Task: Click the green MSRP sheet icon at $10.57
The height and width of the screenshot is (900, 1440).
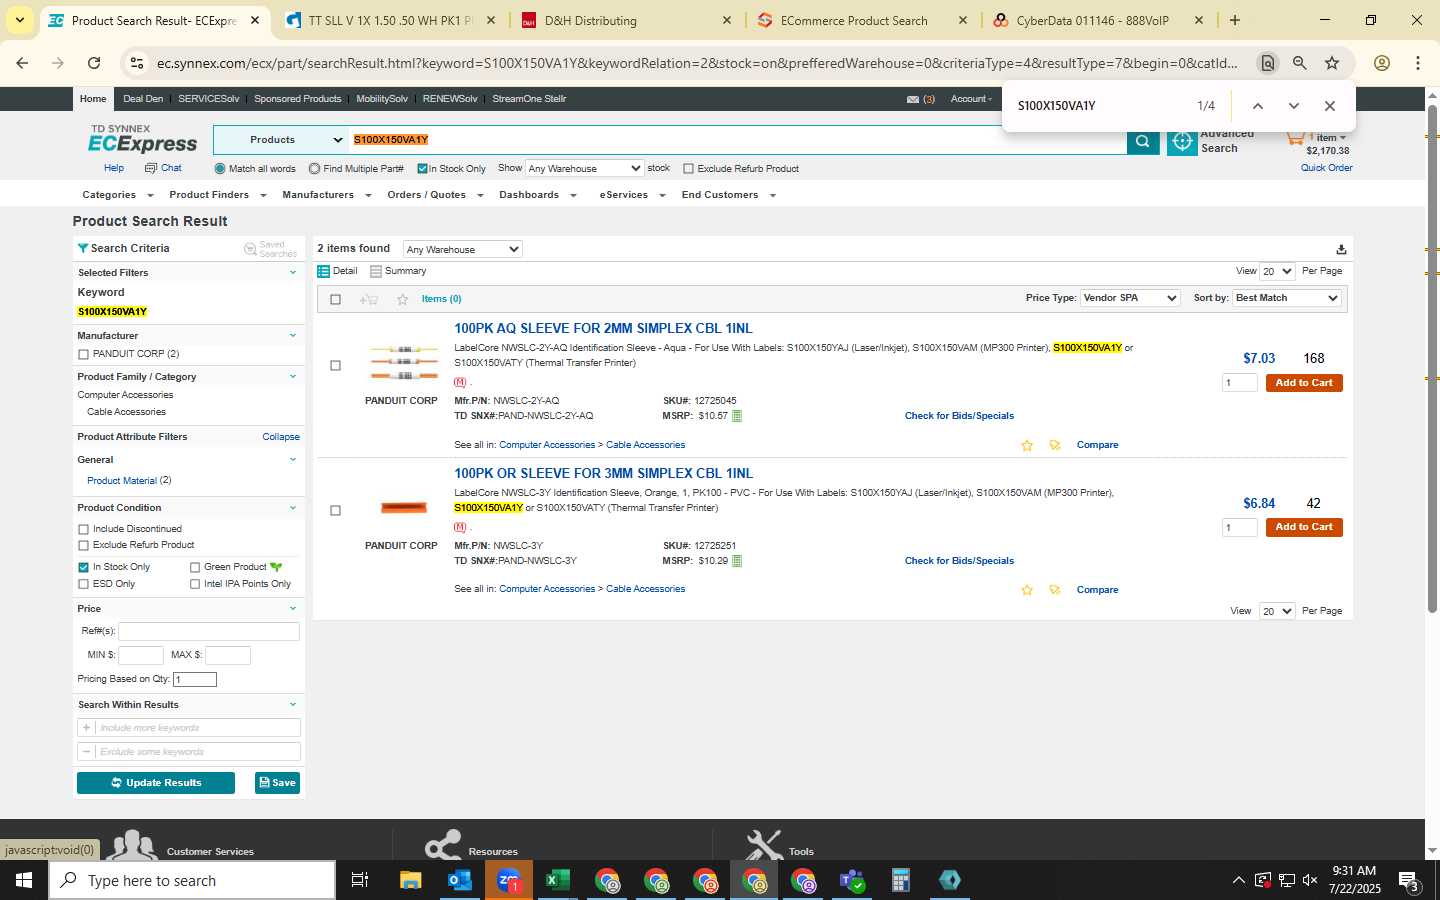Action: click(737, 416)
